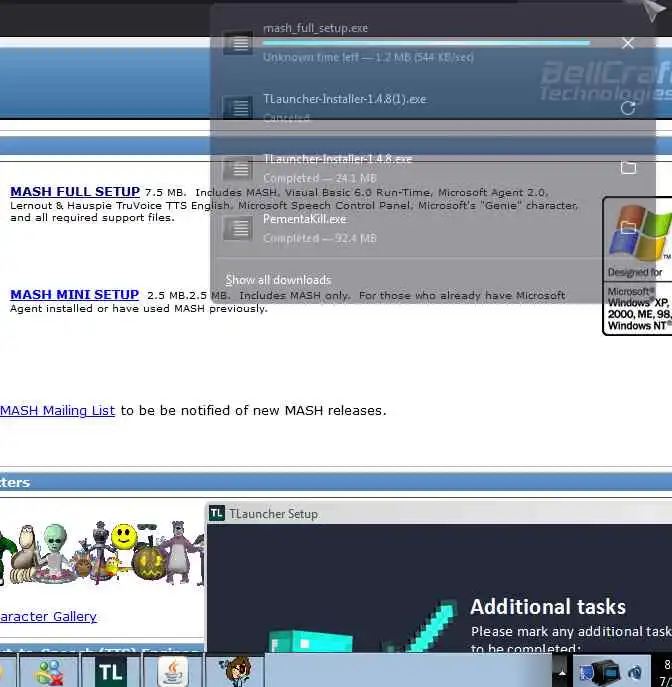
Task: Click the mash_full_setup.exe file icon
Action: (238, 42)
